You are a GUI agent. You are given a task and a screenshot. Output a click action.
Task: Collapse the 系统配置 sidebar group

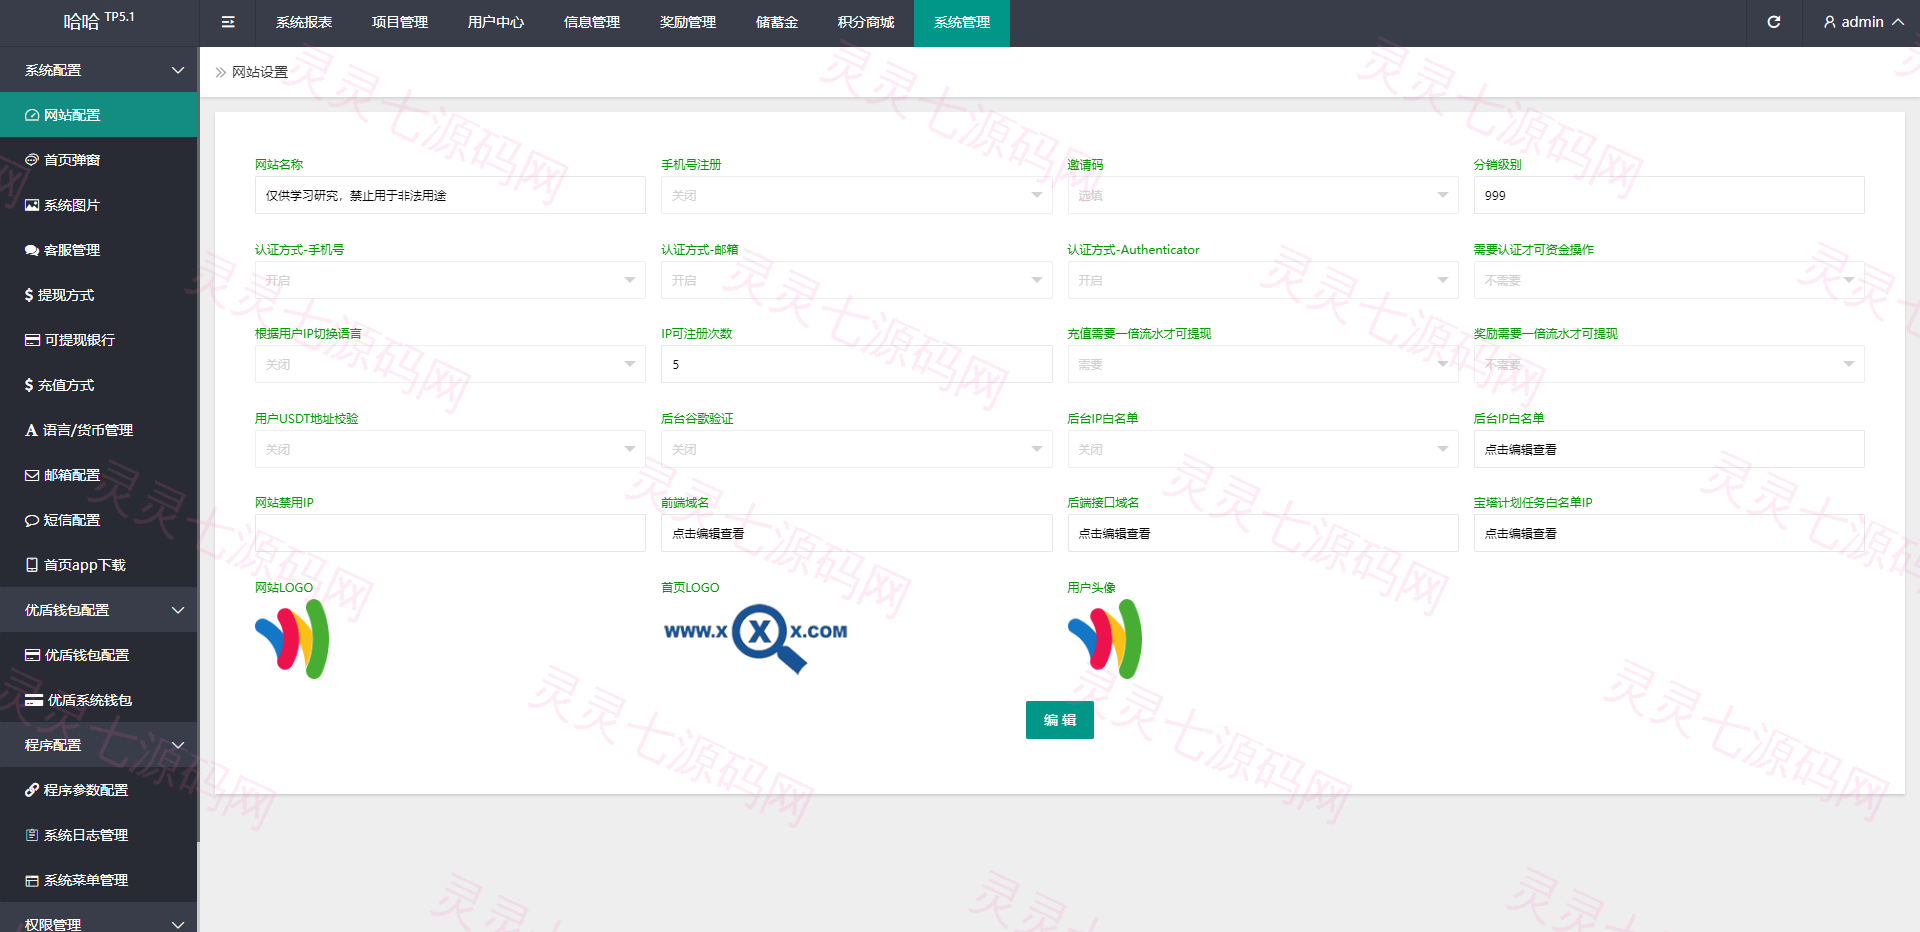pyautogui.click(x=99, y=70)
